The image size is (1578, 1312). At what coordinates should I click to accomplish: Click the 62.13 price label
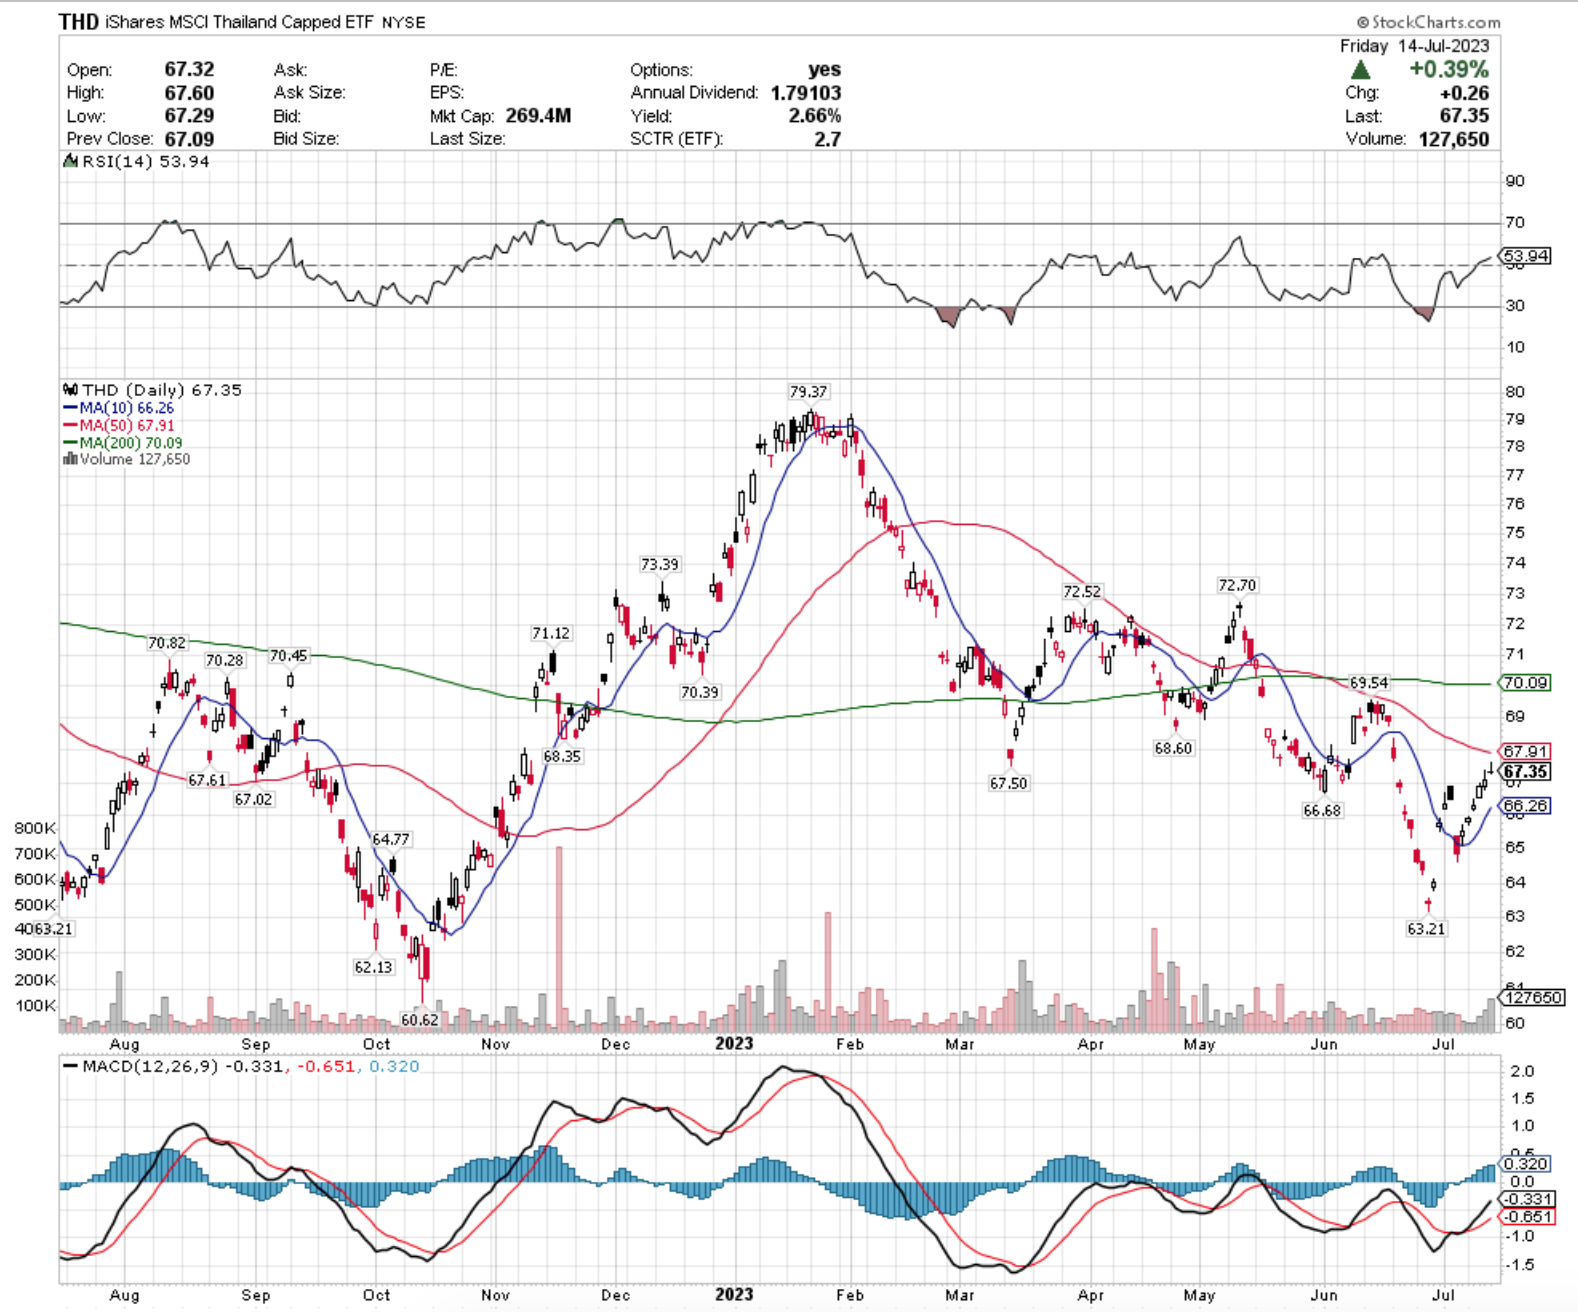tap(373, 968)
